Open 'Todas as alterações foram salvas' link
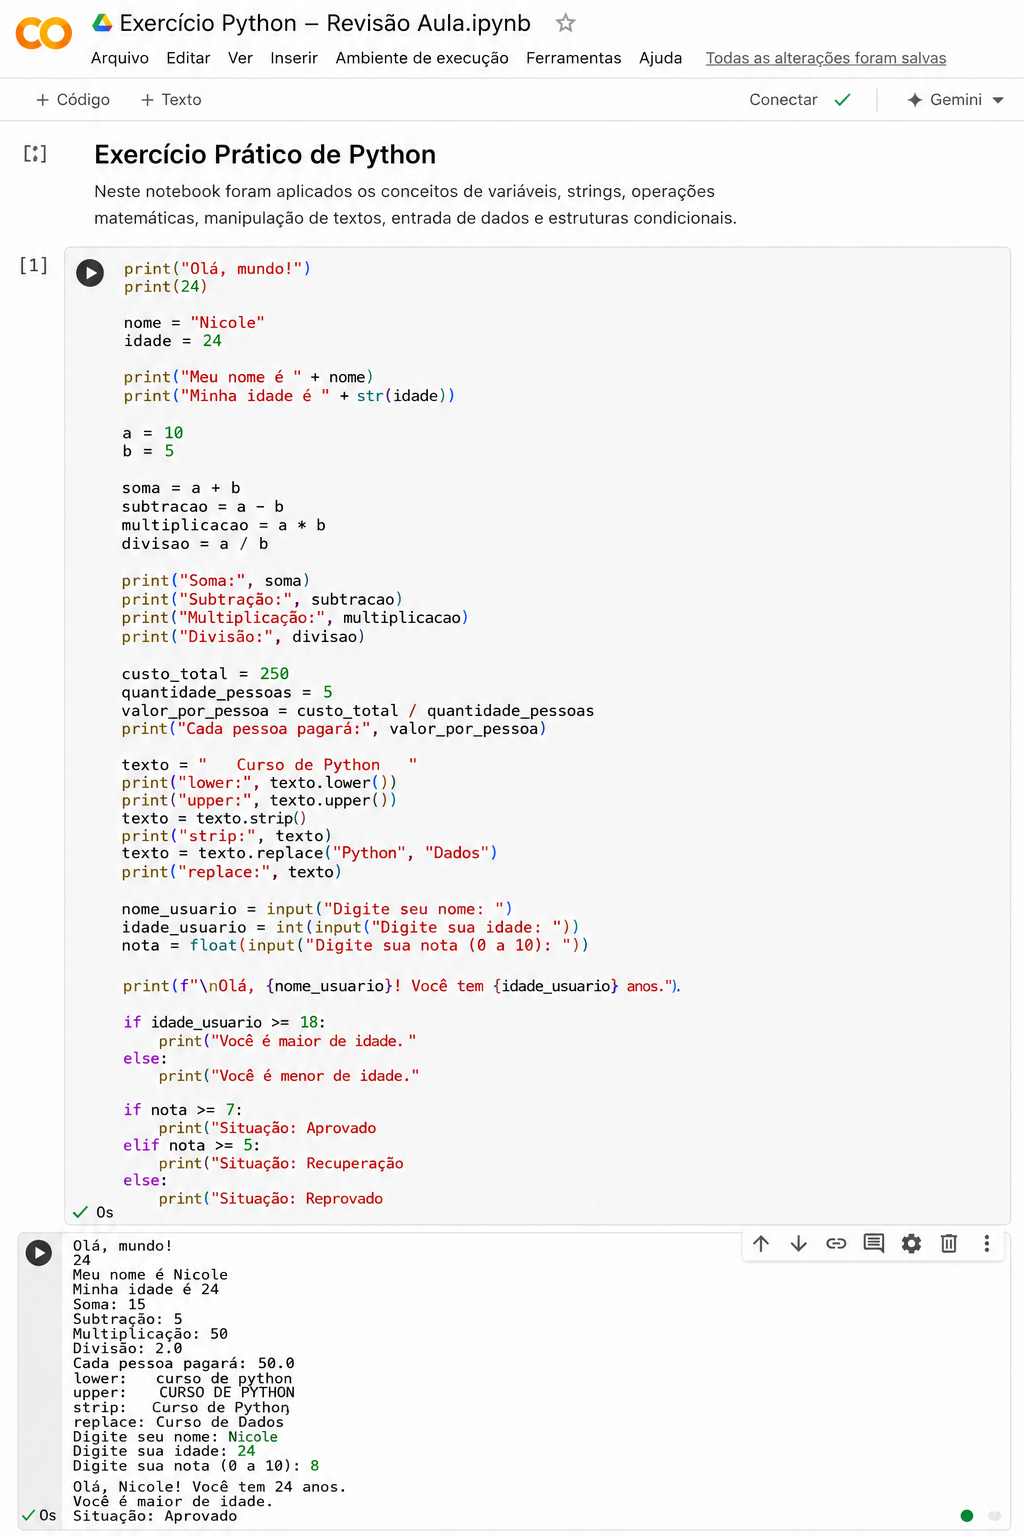This screenshot has height=1536, width=1024. pos(826,58)
